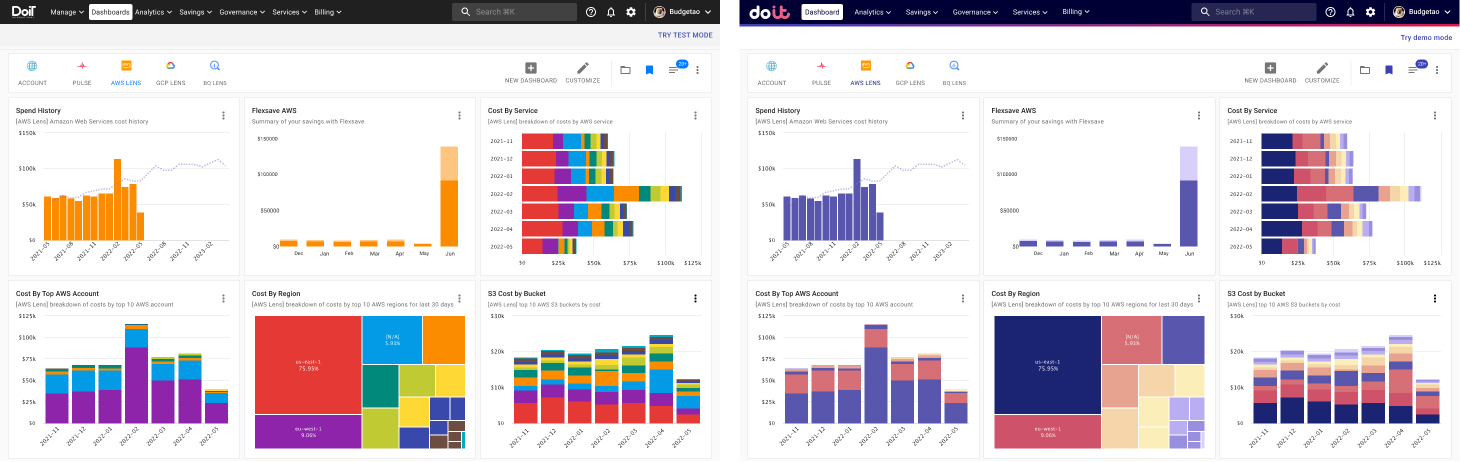Viewport: 1460px width, 462px height.
Task: Open notifications bell in the purple dashboard
Action: point(1350,12)
